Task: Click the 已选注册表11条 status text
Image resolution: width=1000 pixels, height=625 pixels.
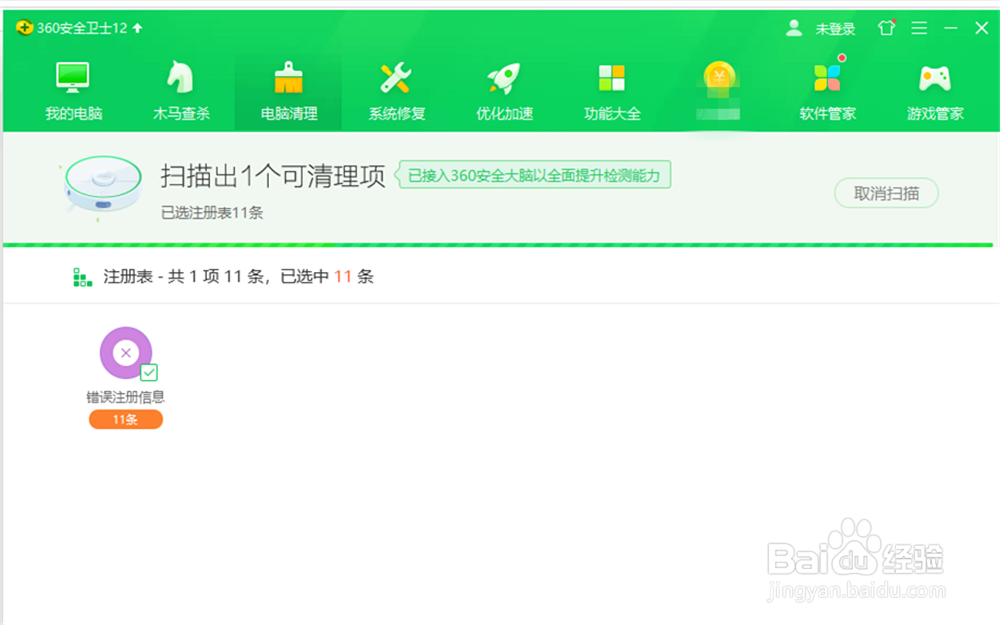Action: pos(212,212)
